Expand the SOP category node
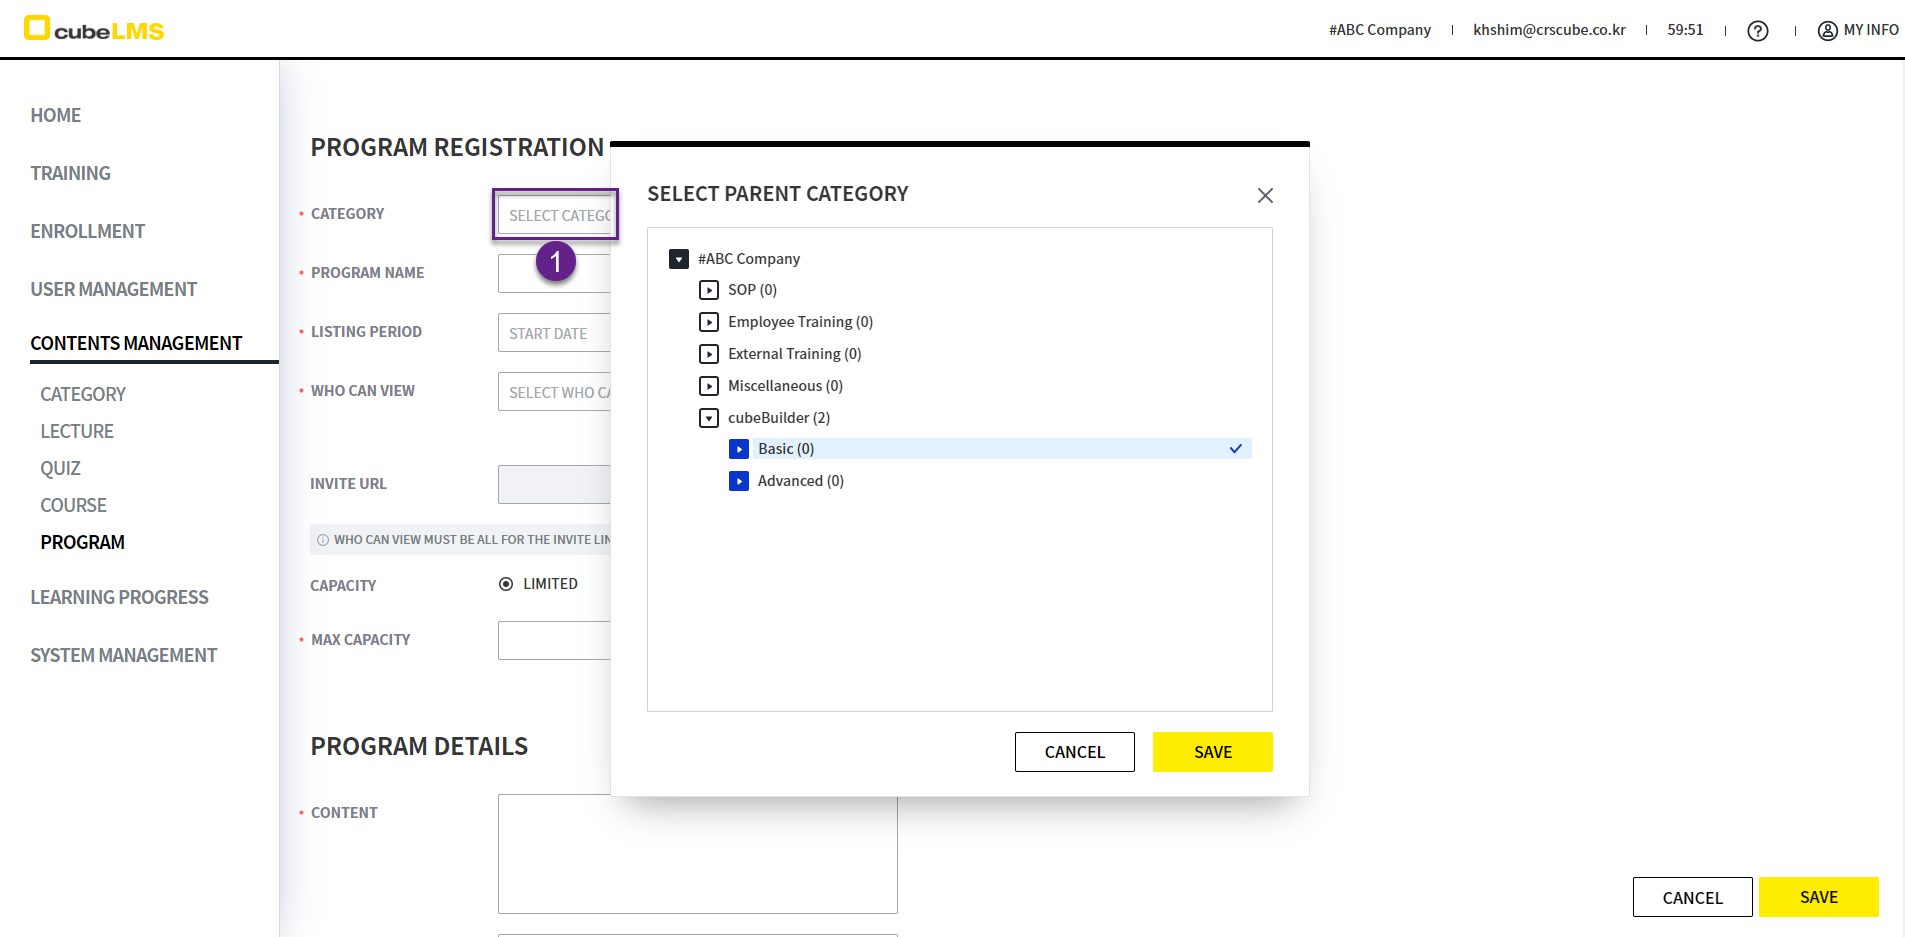This screenshot has width=1905, height=937. coord(709,290)
